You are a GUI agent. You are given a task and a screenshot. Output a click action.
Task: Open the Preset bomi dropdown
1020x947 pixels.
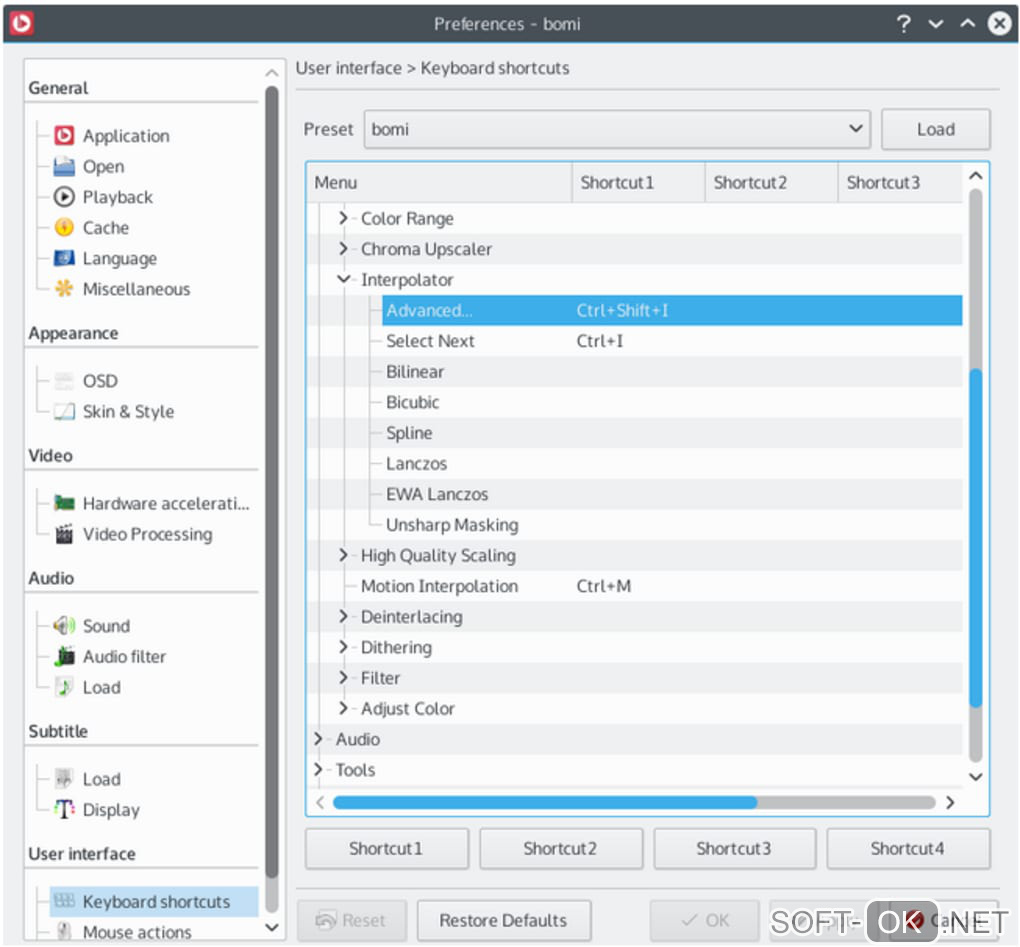(x=617, y=129)
